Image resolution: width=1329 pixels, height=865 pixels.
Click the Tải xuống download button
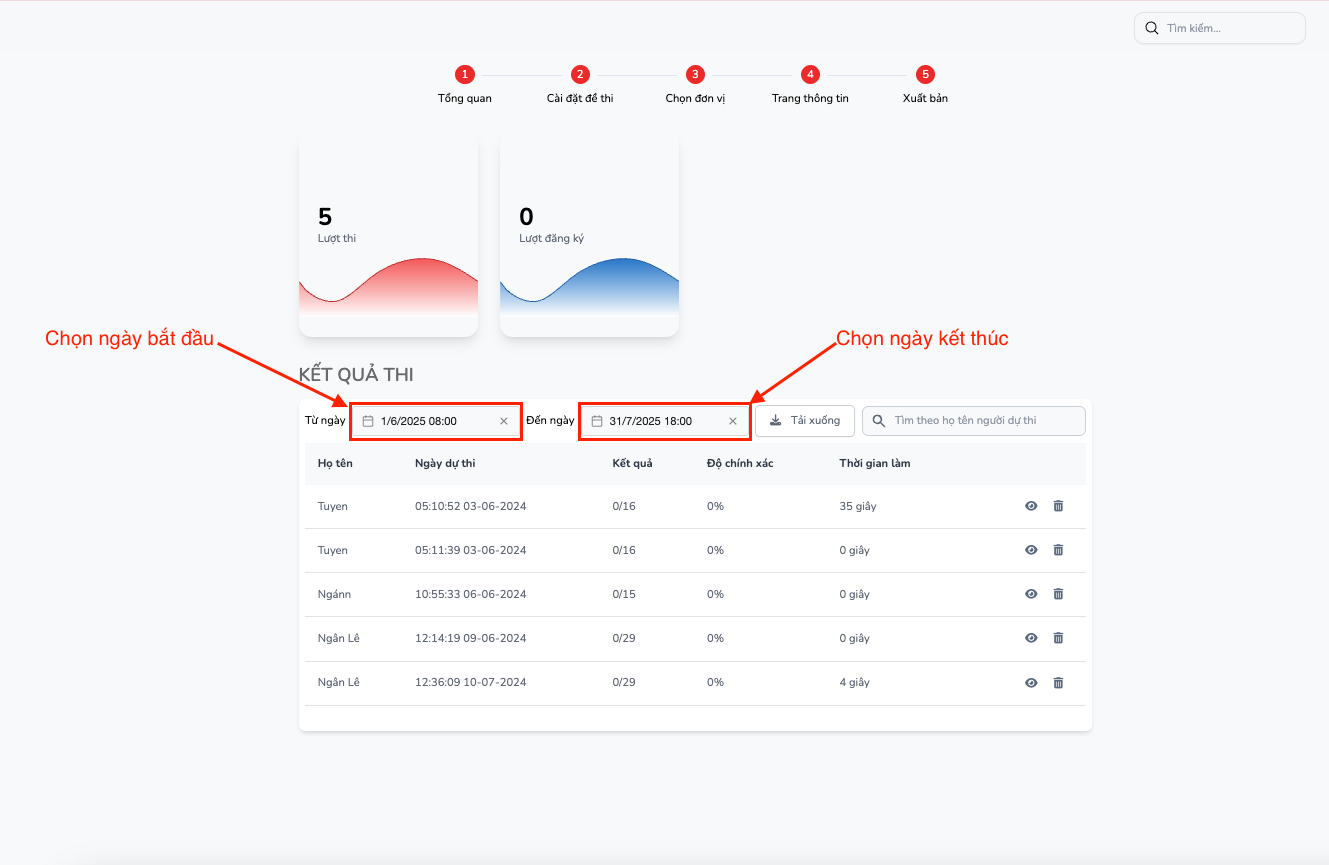click(x=805, y=421)
